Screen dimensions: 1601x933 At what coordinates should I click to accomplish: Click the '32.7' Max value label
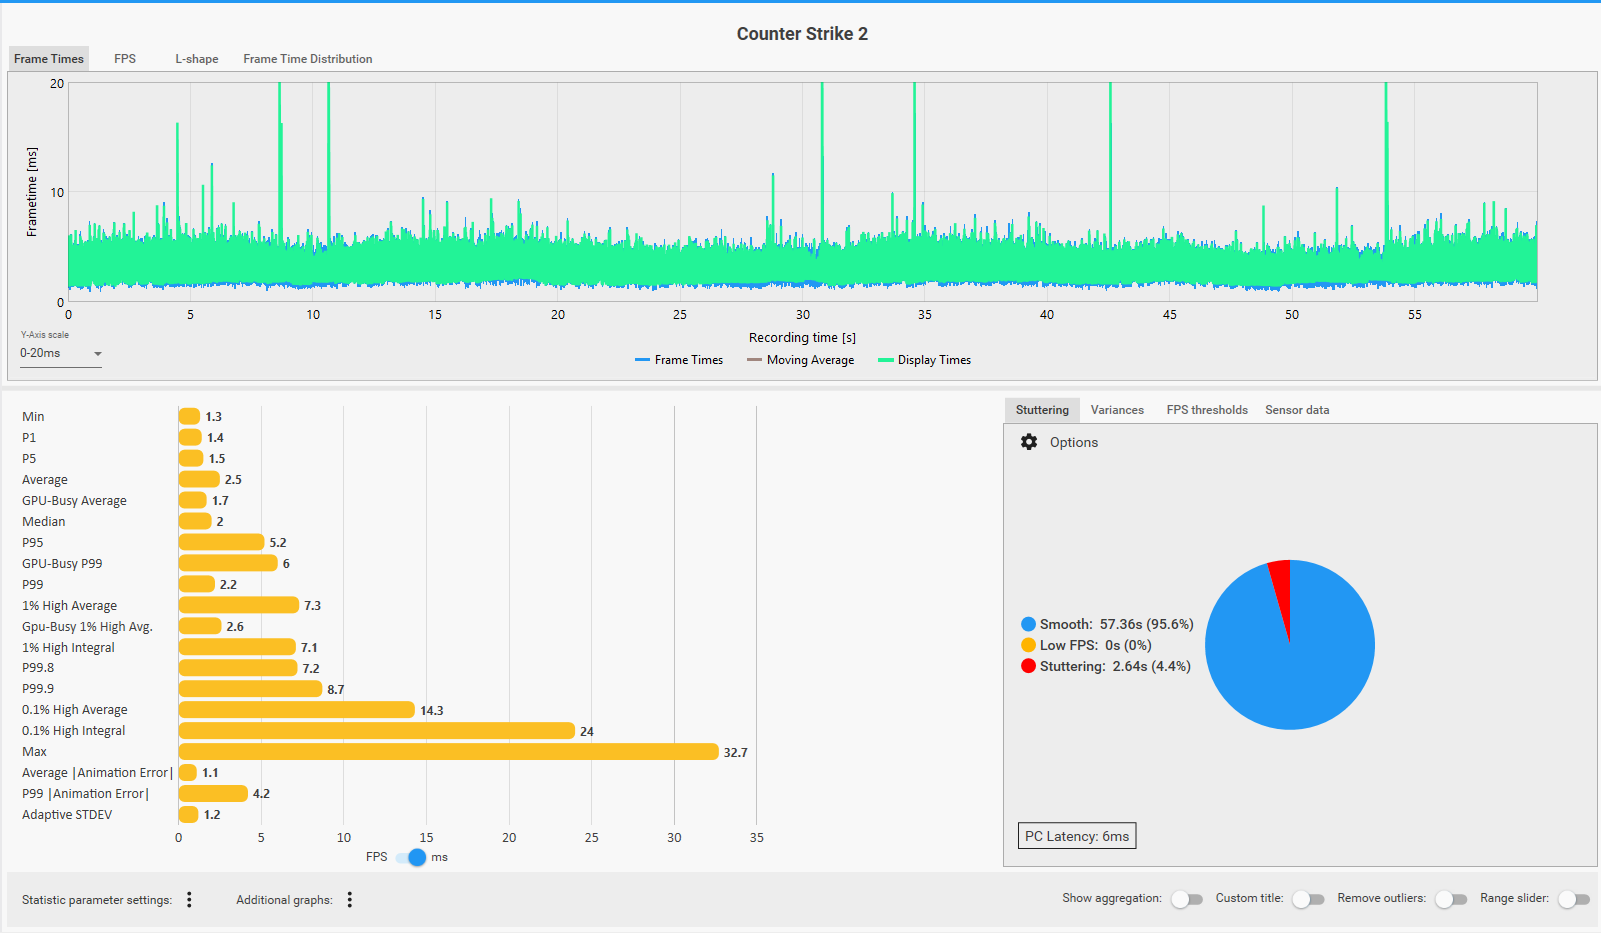pyautogui.click(x=735, y=753)
